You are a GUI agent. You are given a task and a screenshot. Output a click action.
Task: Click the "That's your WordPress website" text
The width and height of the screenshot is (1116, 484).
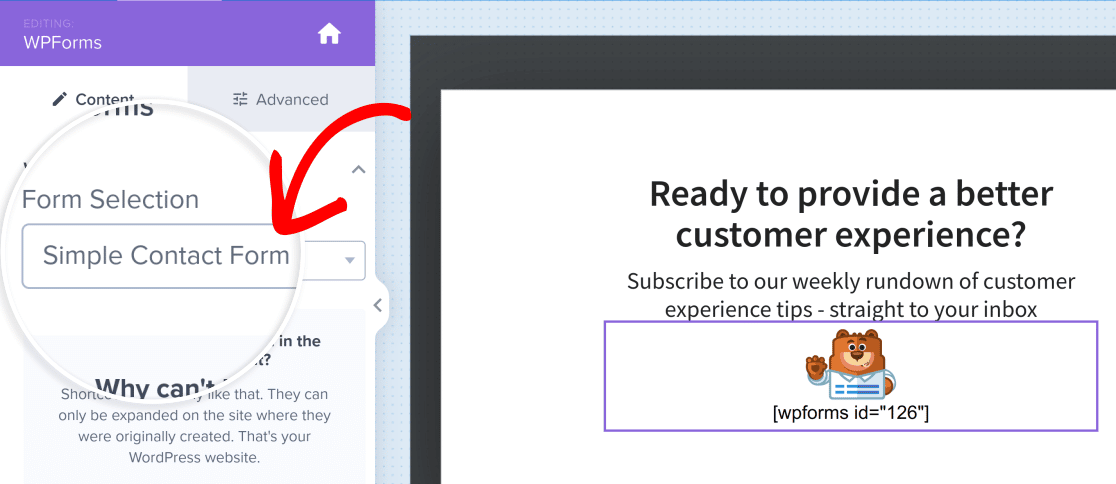tap(195, 446)
